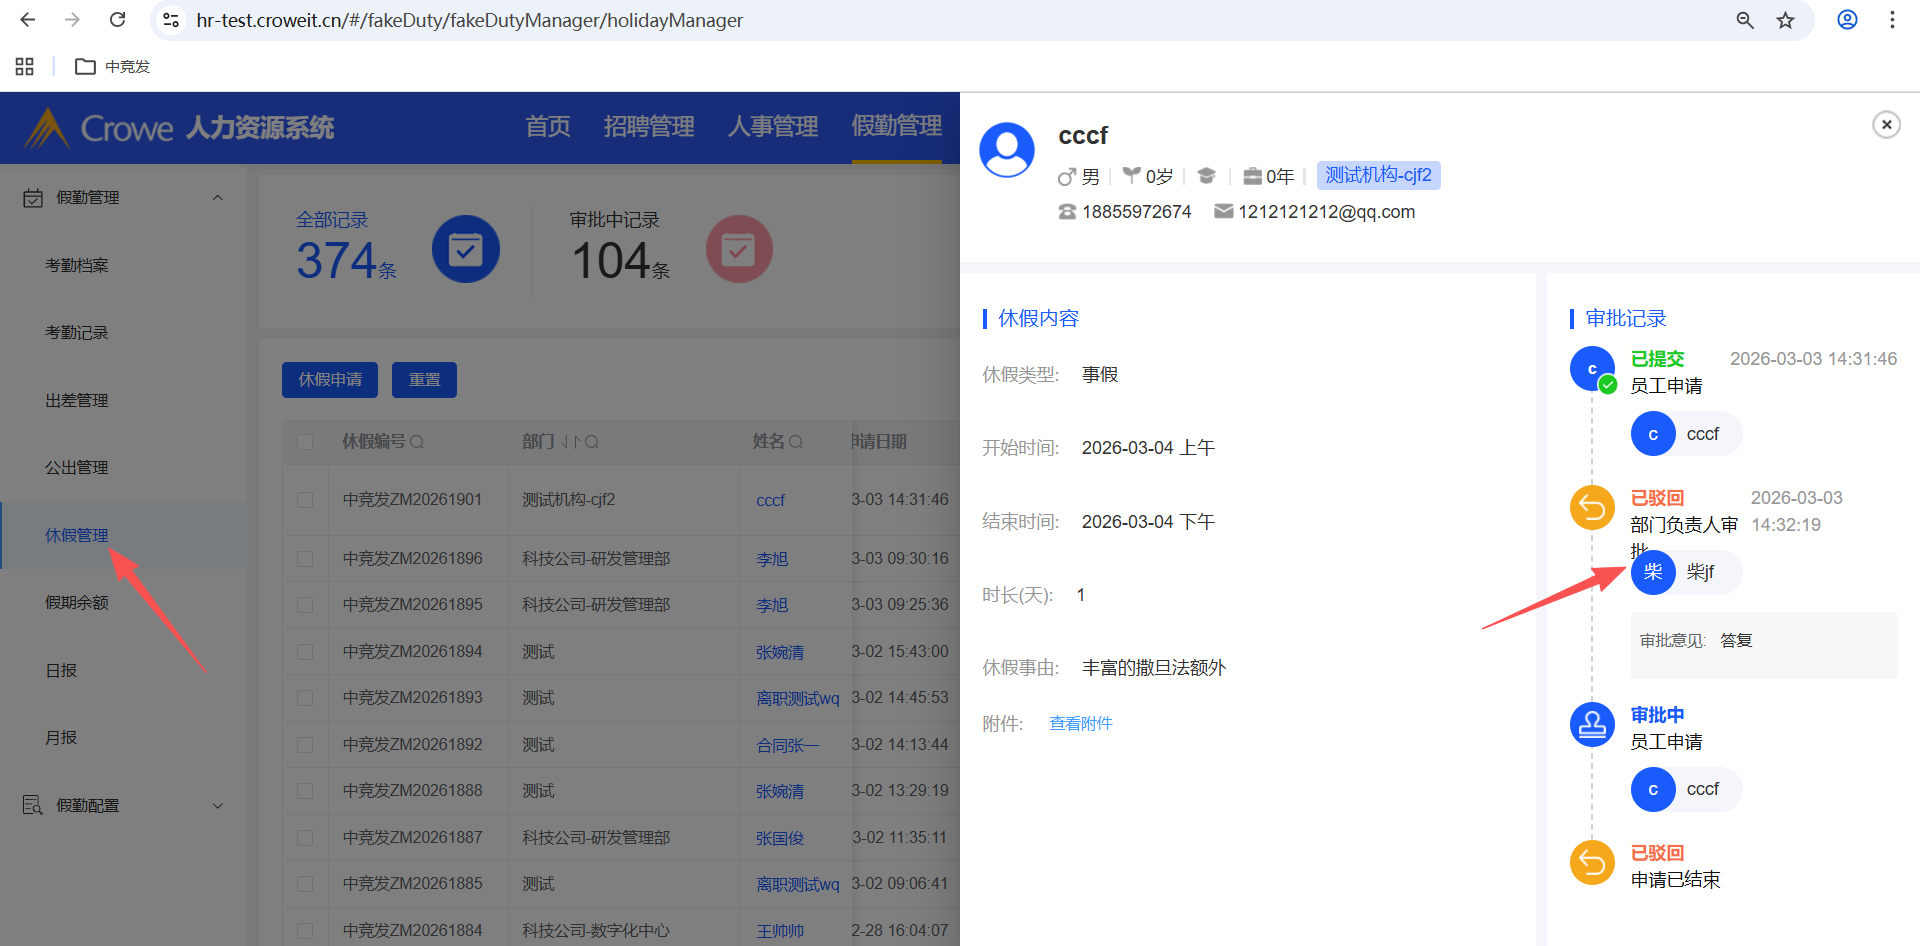Close the leave detail panel
This screenshot has height=946, width=1920.
pyautogui.click(x=1886, y=125)
